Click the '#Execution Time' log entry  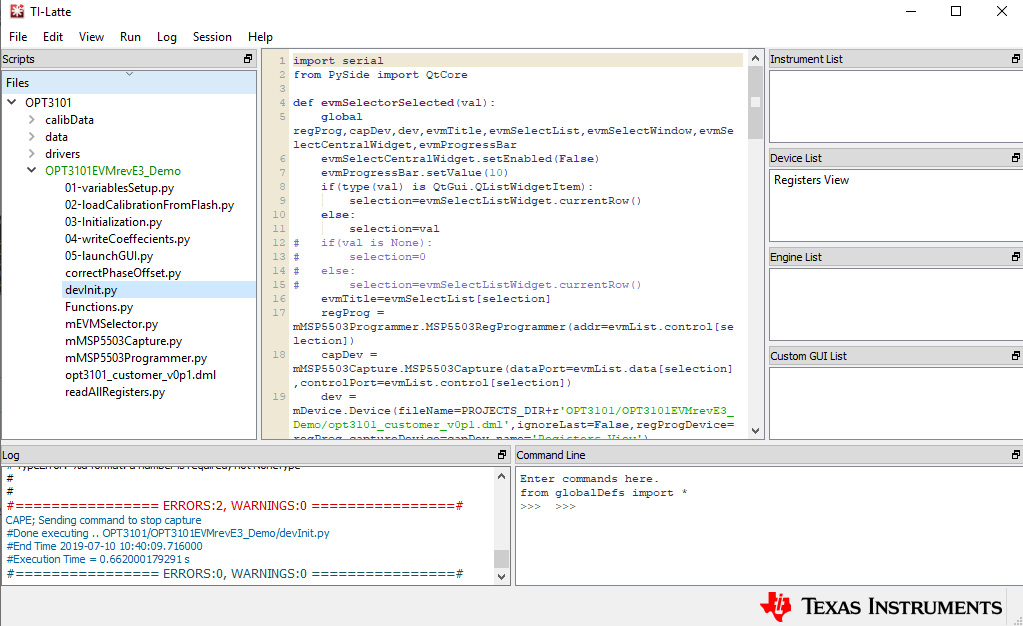98,559
